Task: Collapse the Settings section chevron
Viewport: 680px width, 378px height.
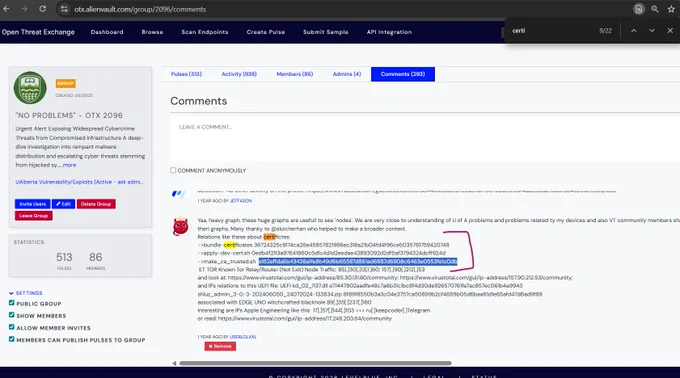Action: pyautogui.click(x=11, y=293)
